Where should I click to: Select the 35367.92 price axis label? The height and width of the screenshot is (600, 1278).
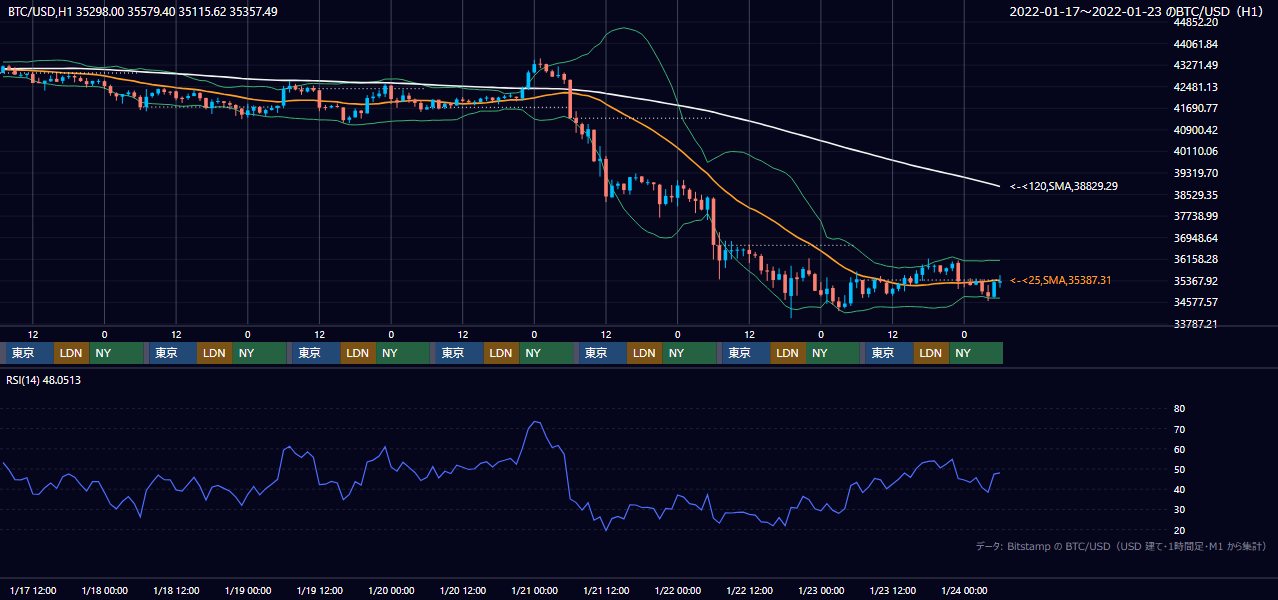click(x=1195, y=281)
